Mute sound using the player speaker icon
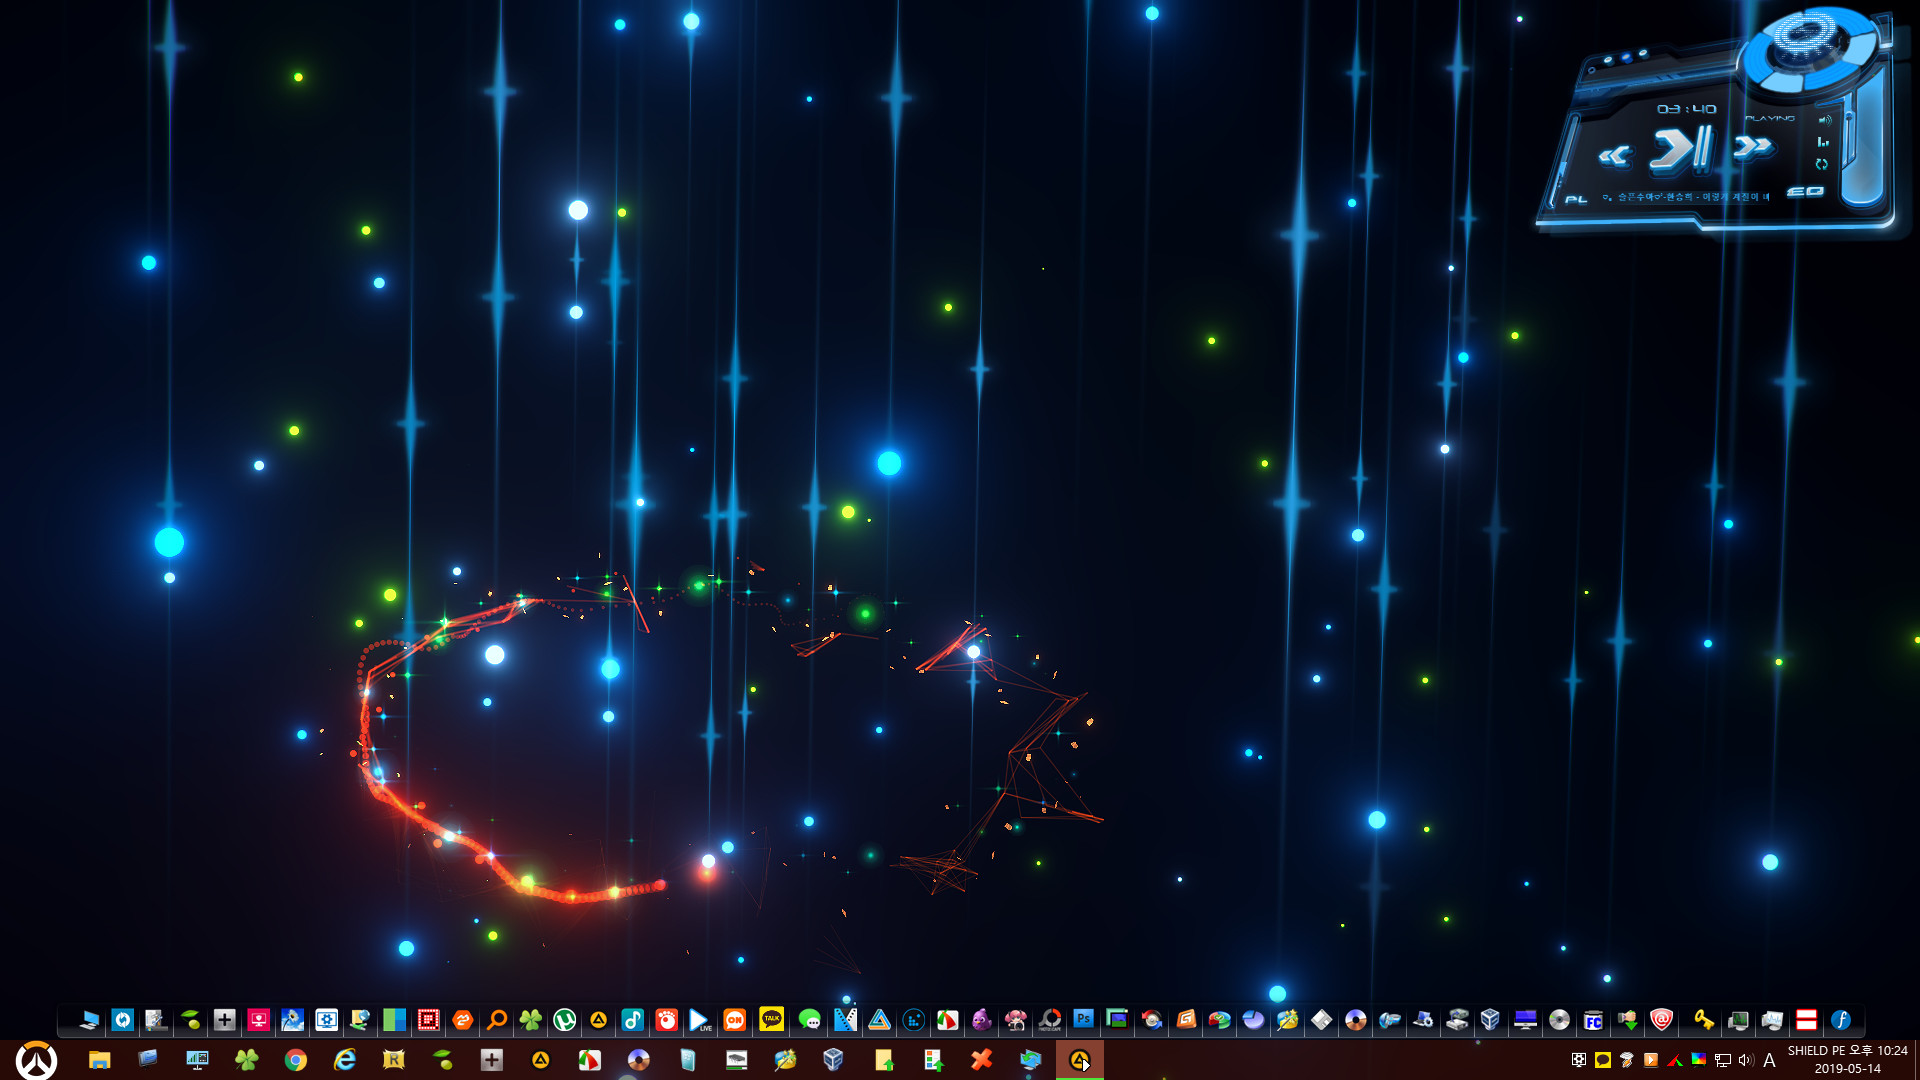Viewport: 1920px width, 1080px height. coord(1825,120)
